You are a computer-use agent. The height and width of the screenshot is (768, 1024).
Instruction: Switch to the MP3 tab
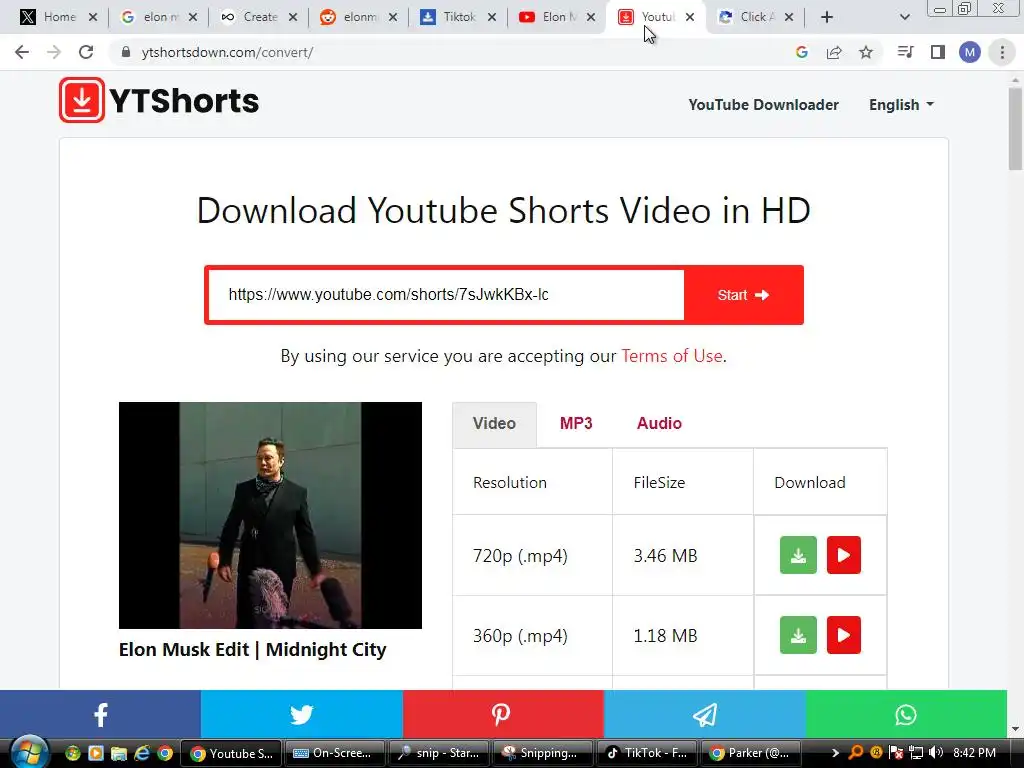(576, 423)
